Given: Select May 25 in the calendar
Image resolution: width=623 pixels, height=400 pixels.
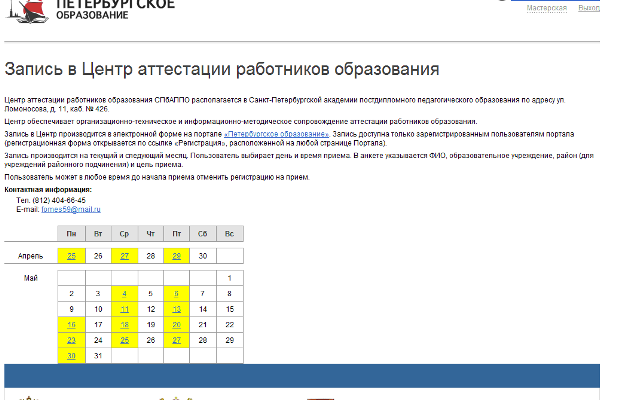Looking at the screenshot, I should 124,340.
